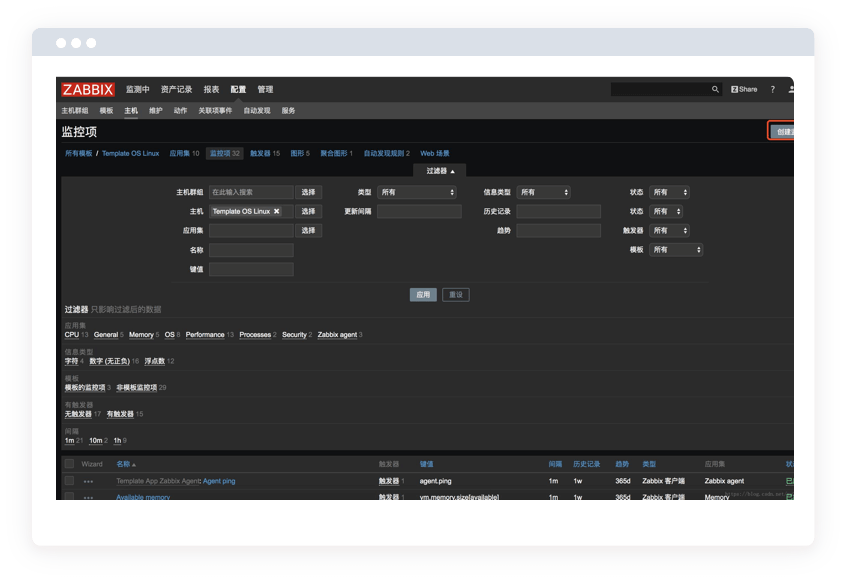Click the ZABBIX logo
This screenshot has height=580, width=846.
[88, 90]
